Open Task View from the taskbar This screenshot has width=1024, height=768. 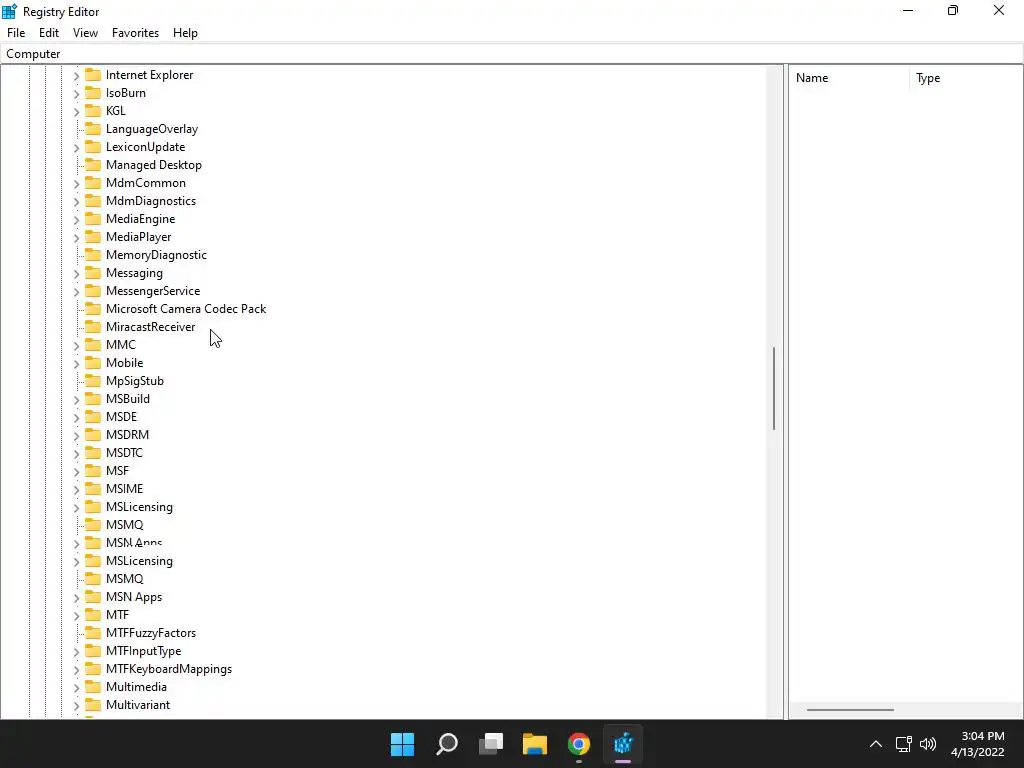[x=491, y=744]
